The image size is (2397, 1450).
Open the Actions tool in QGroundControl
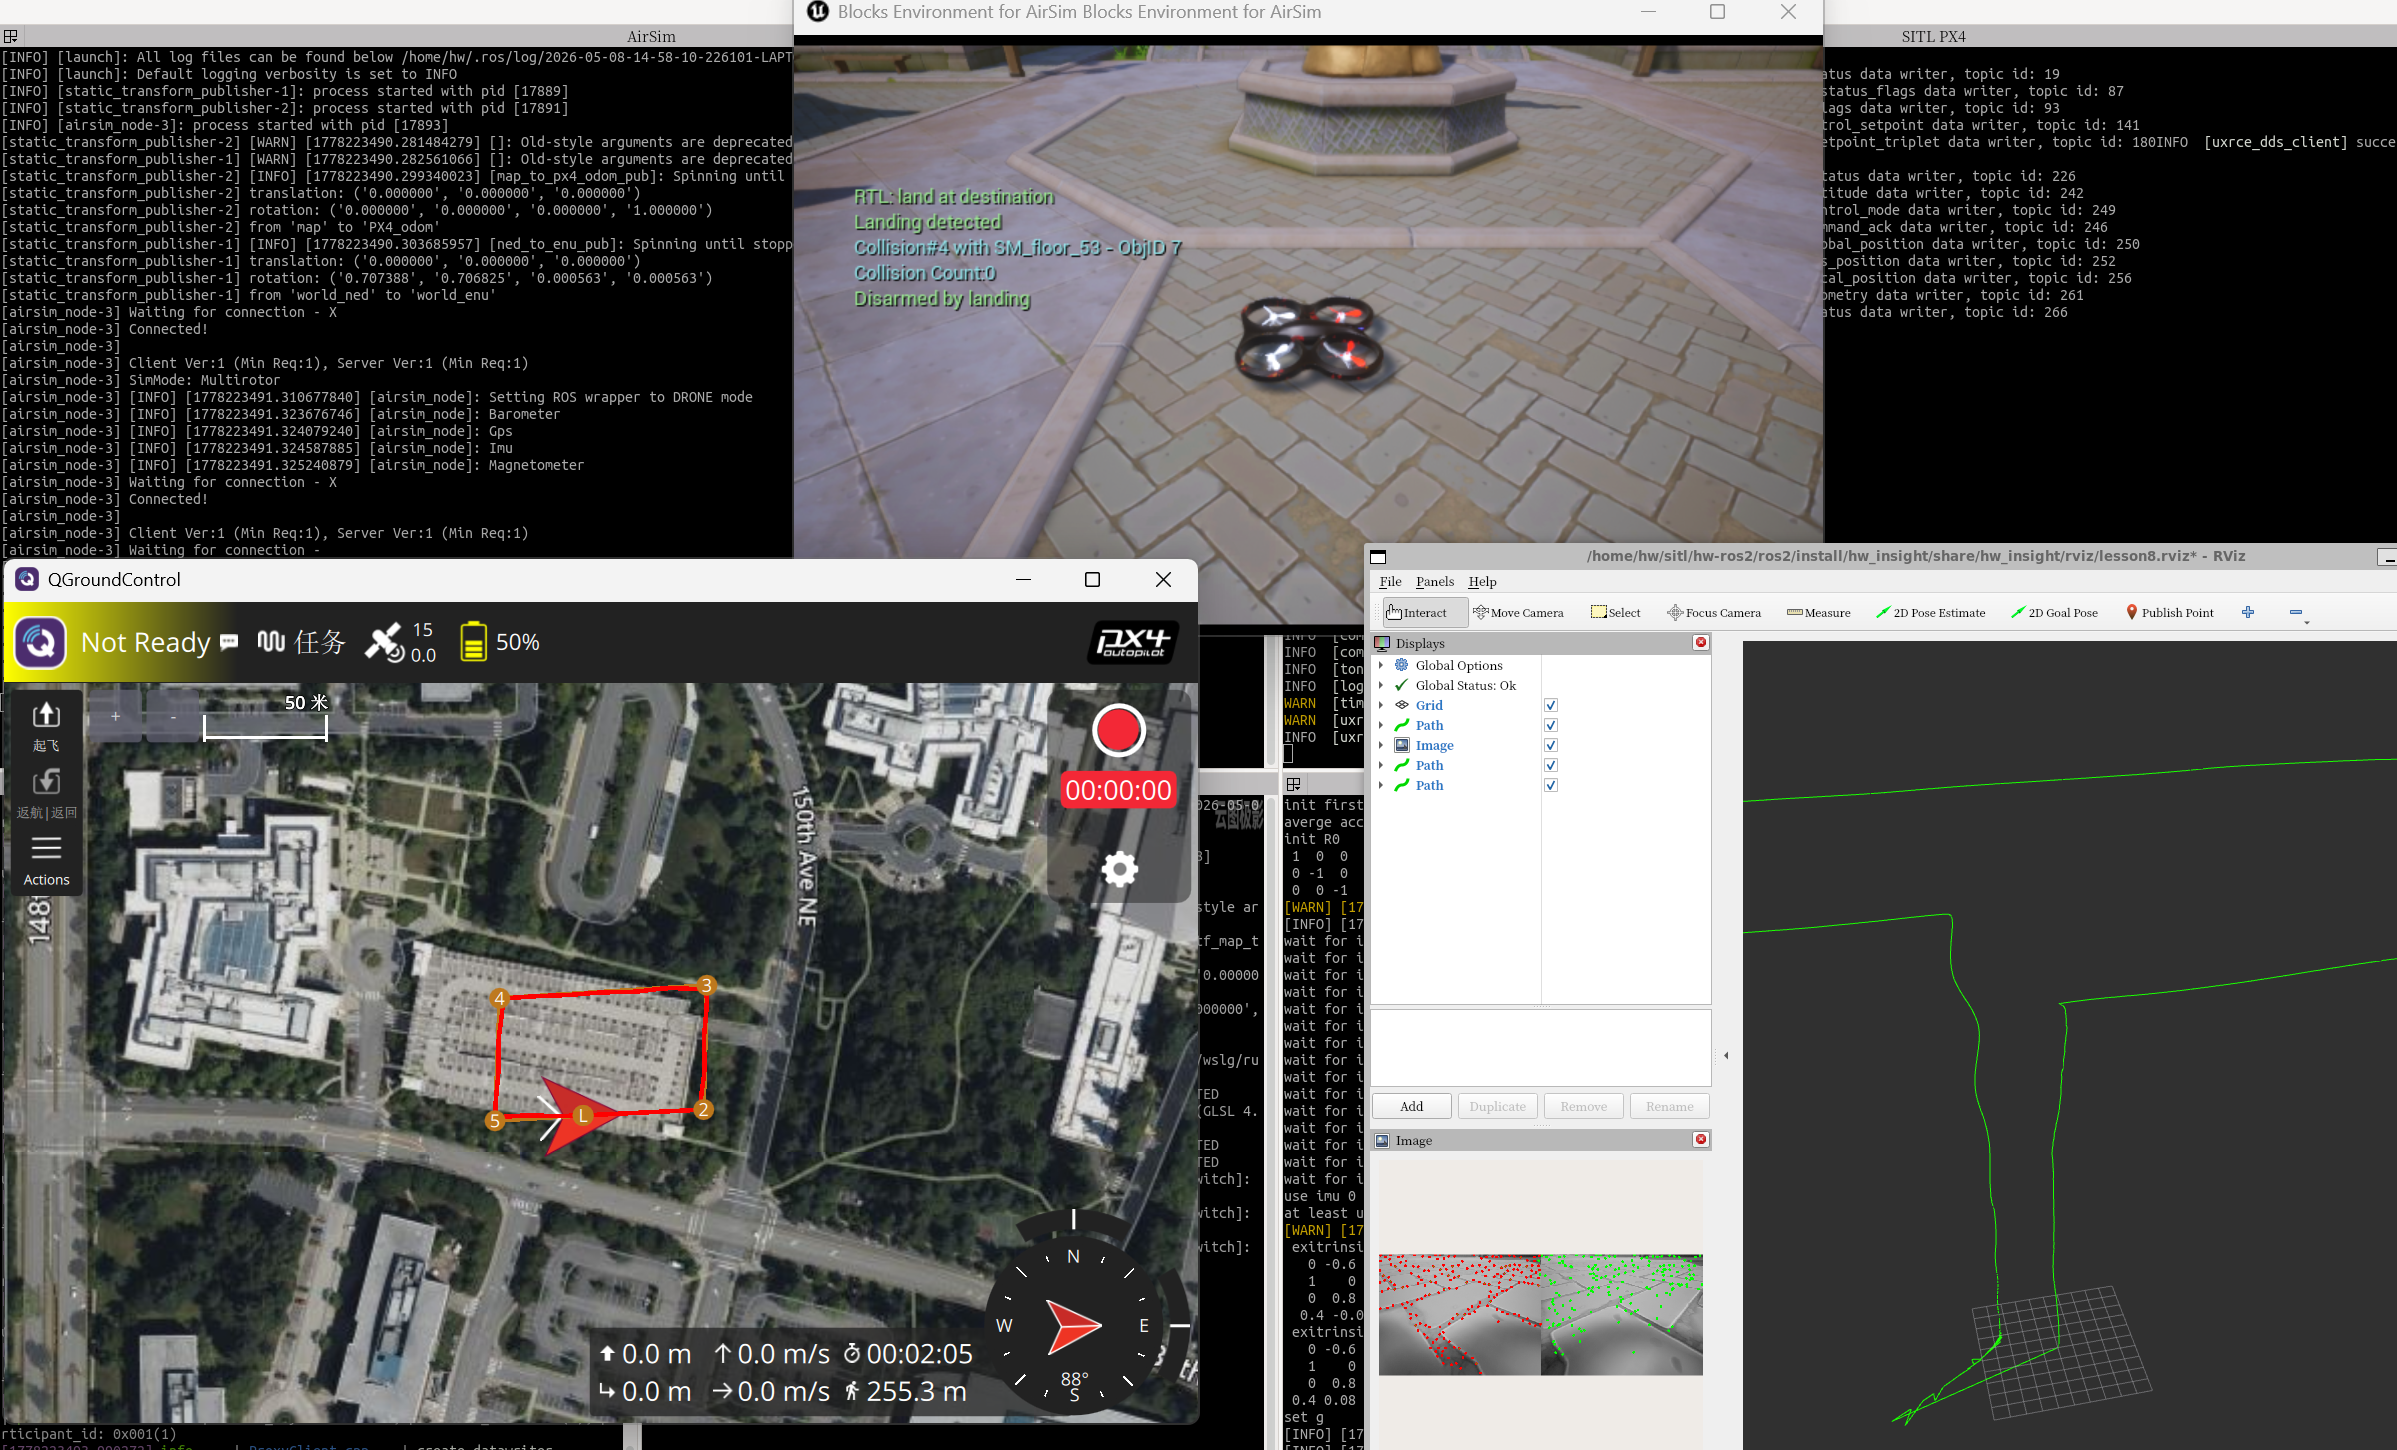coord(46,861)
